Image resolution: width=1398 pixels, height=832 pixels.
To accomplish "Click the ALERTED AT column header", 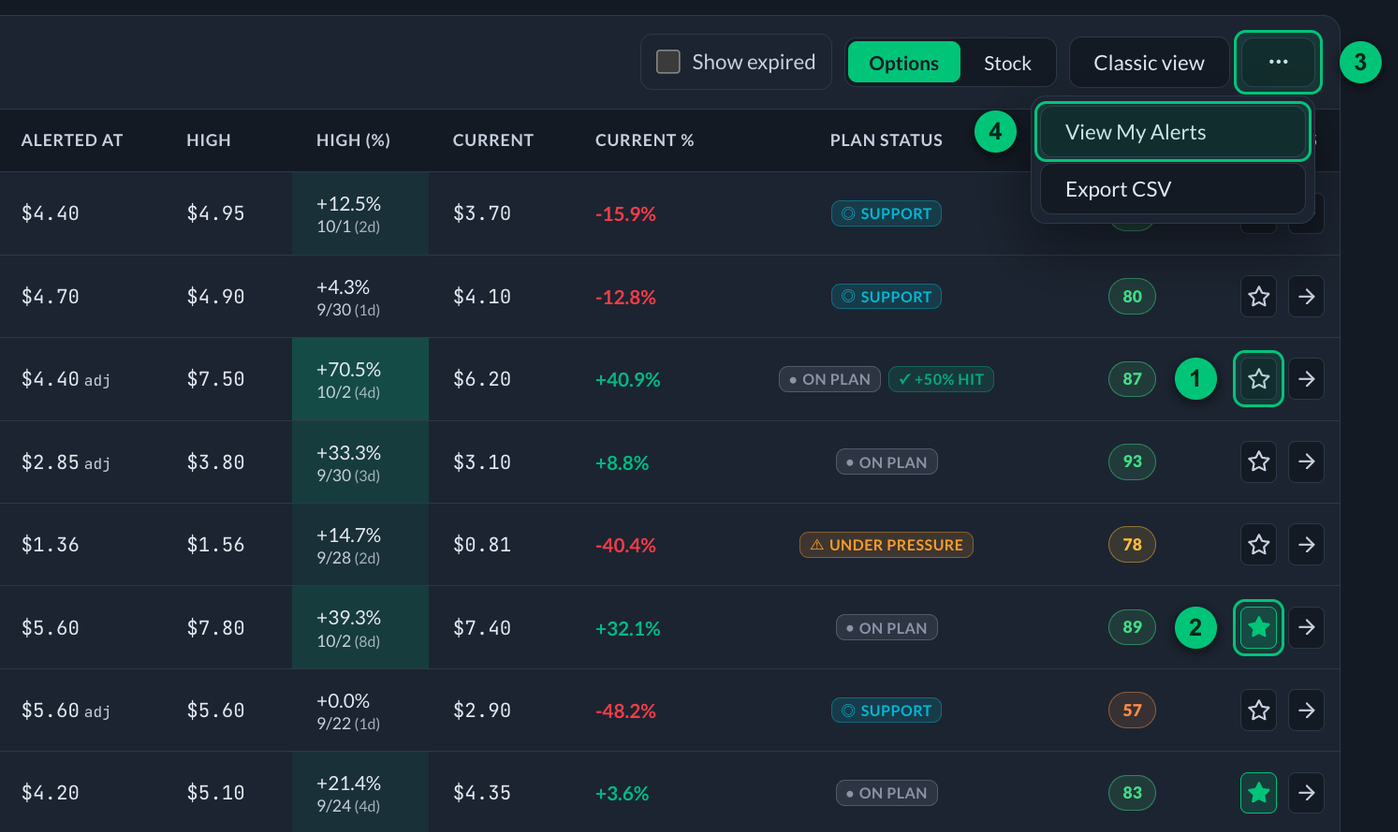I will coord(72,140).
